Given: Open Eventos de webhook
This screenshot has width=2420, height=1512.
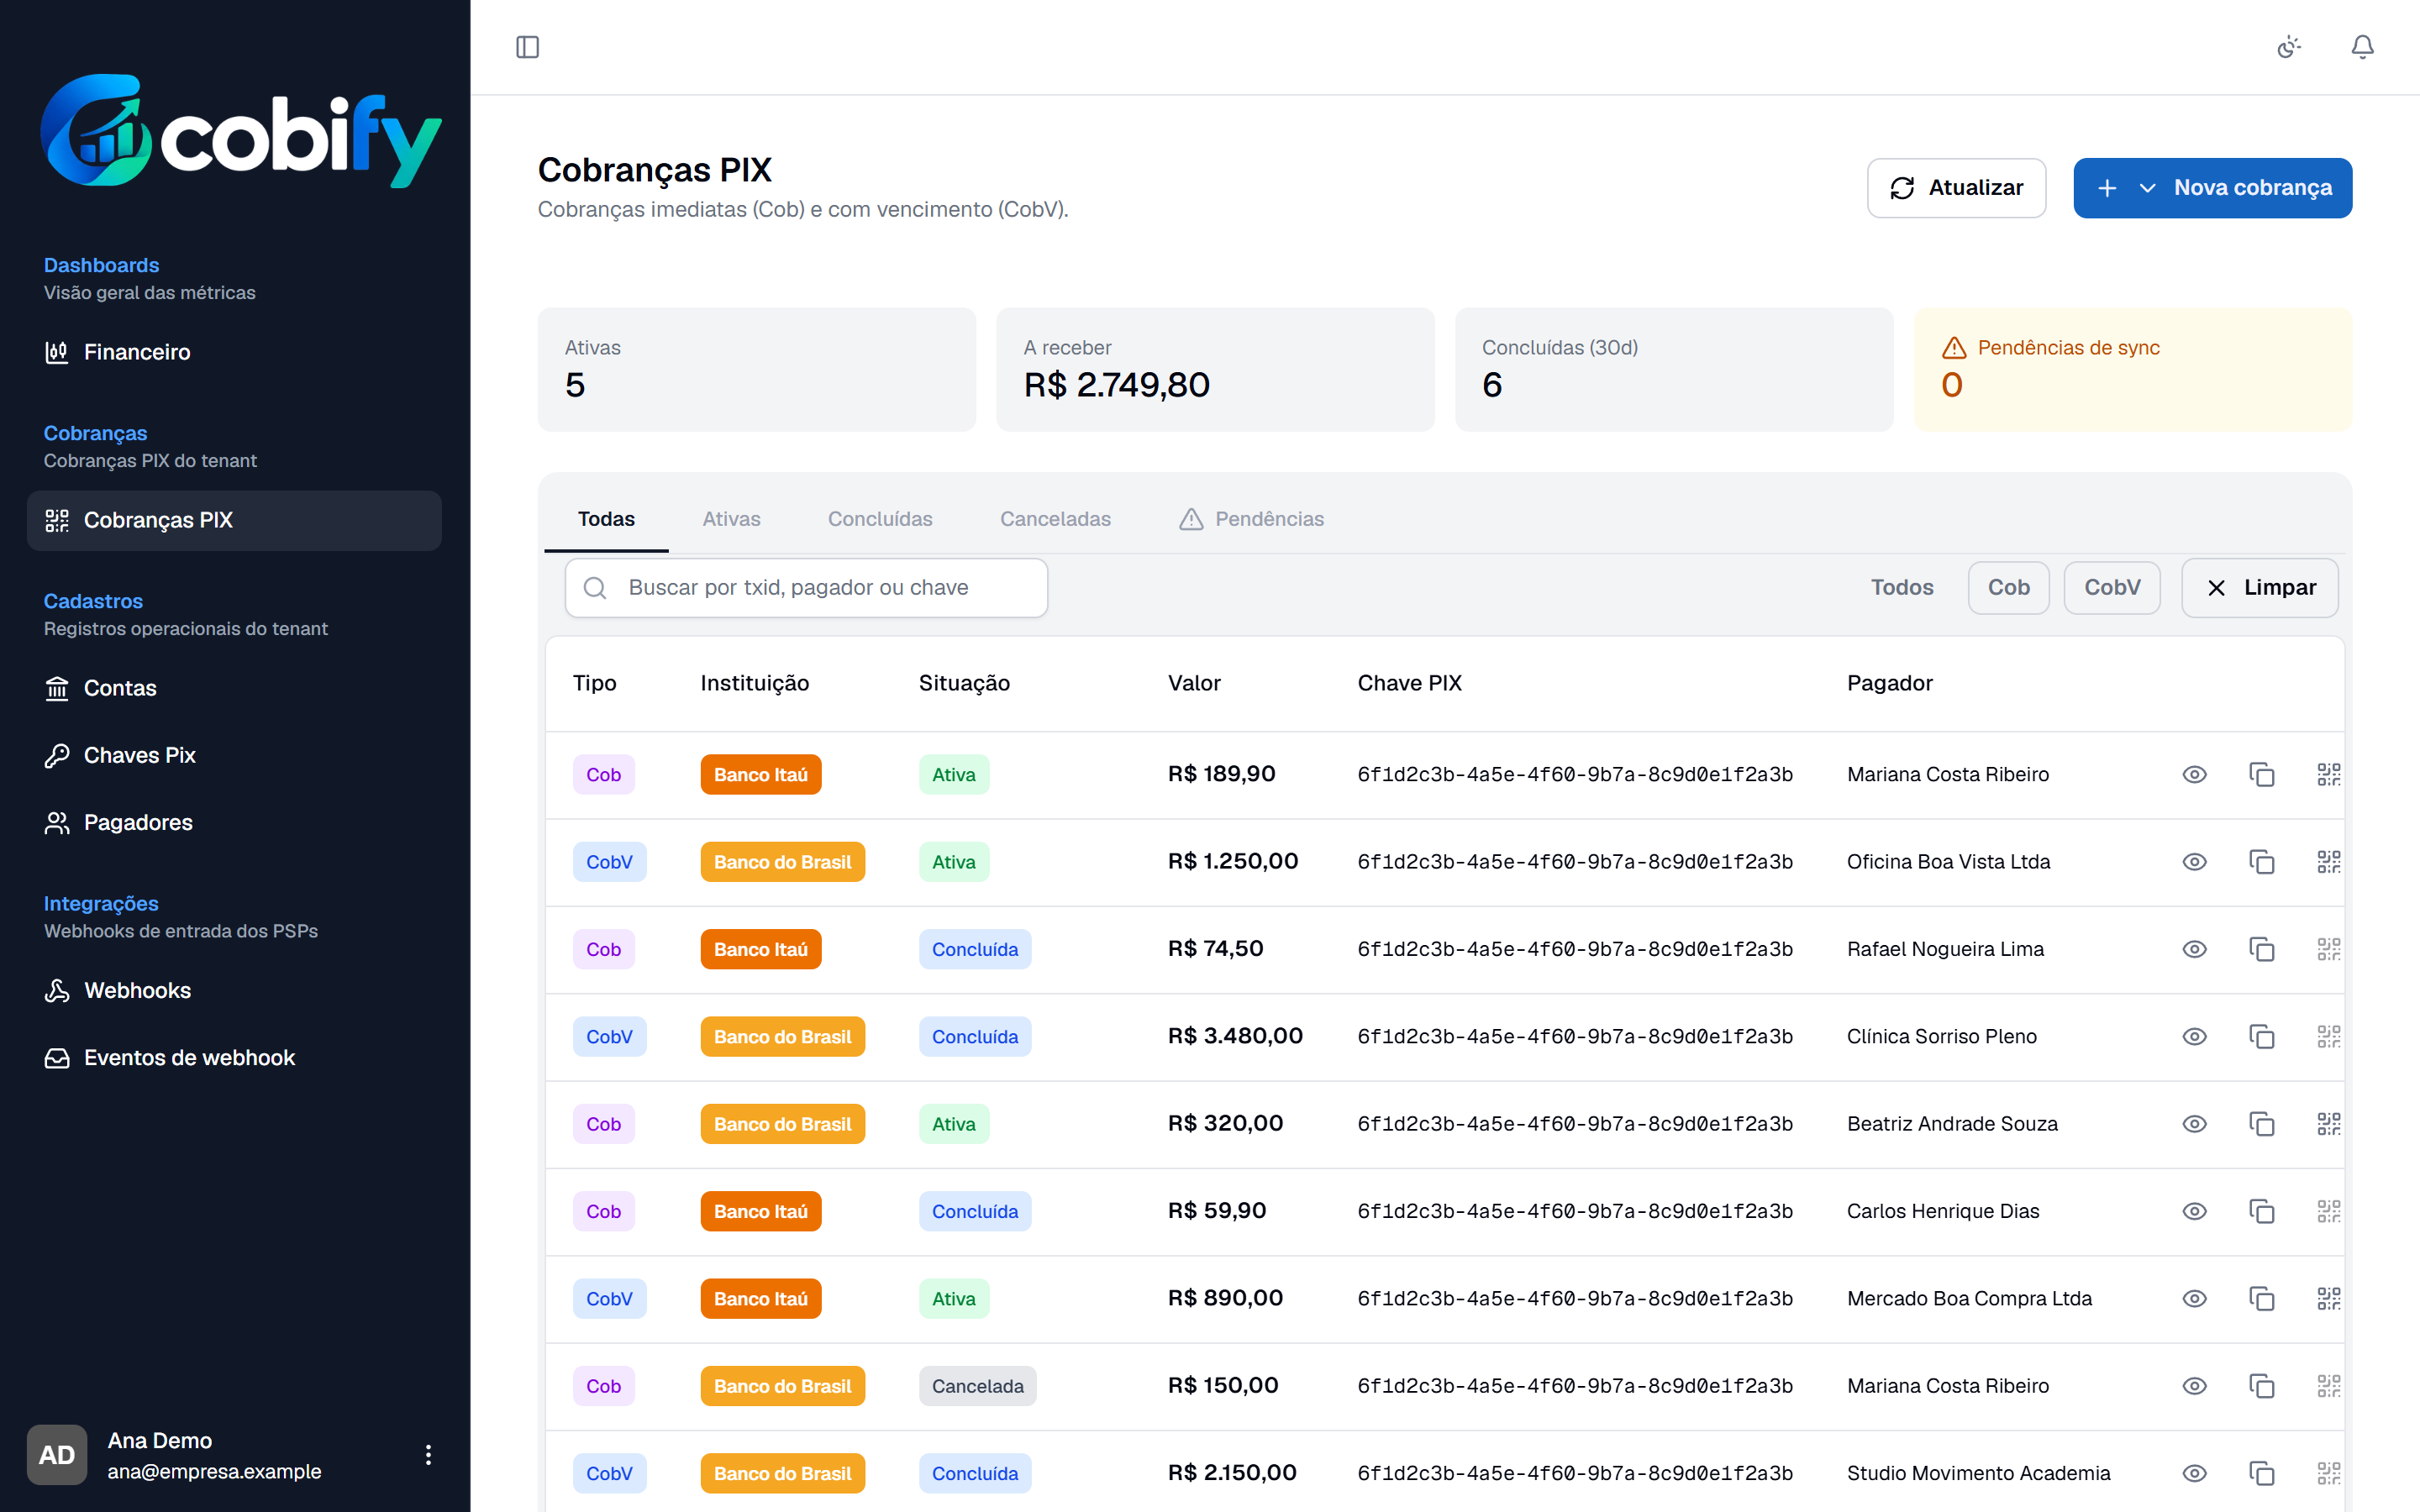Looking at the screenshot, I should point(234,1057).
